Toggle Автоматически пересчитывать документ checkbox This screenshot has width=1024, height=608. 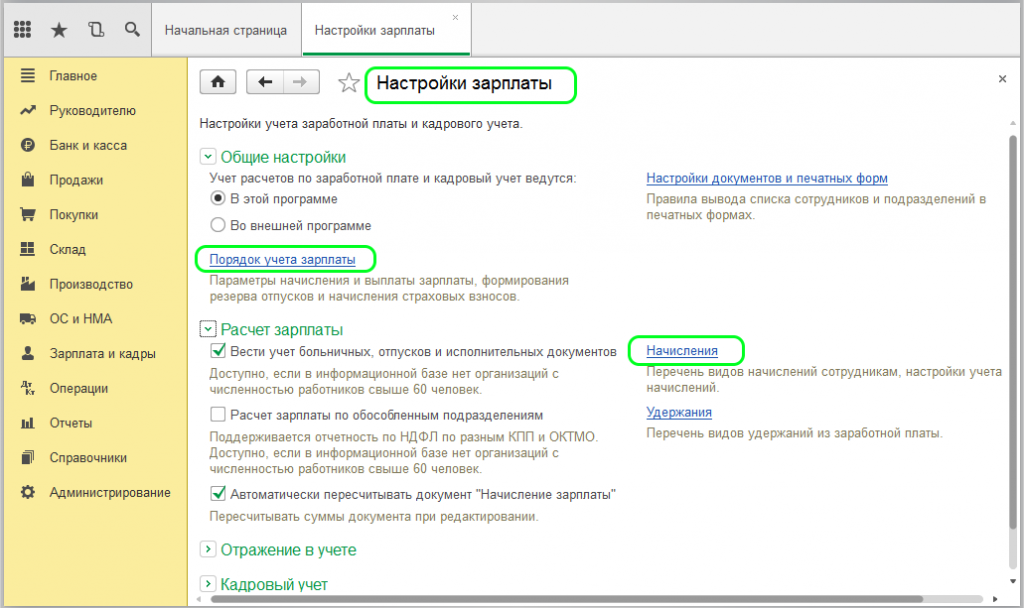coord(218,494)
